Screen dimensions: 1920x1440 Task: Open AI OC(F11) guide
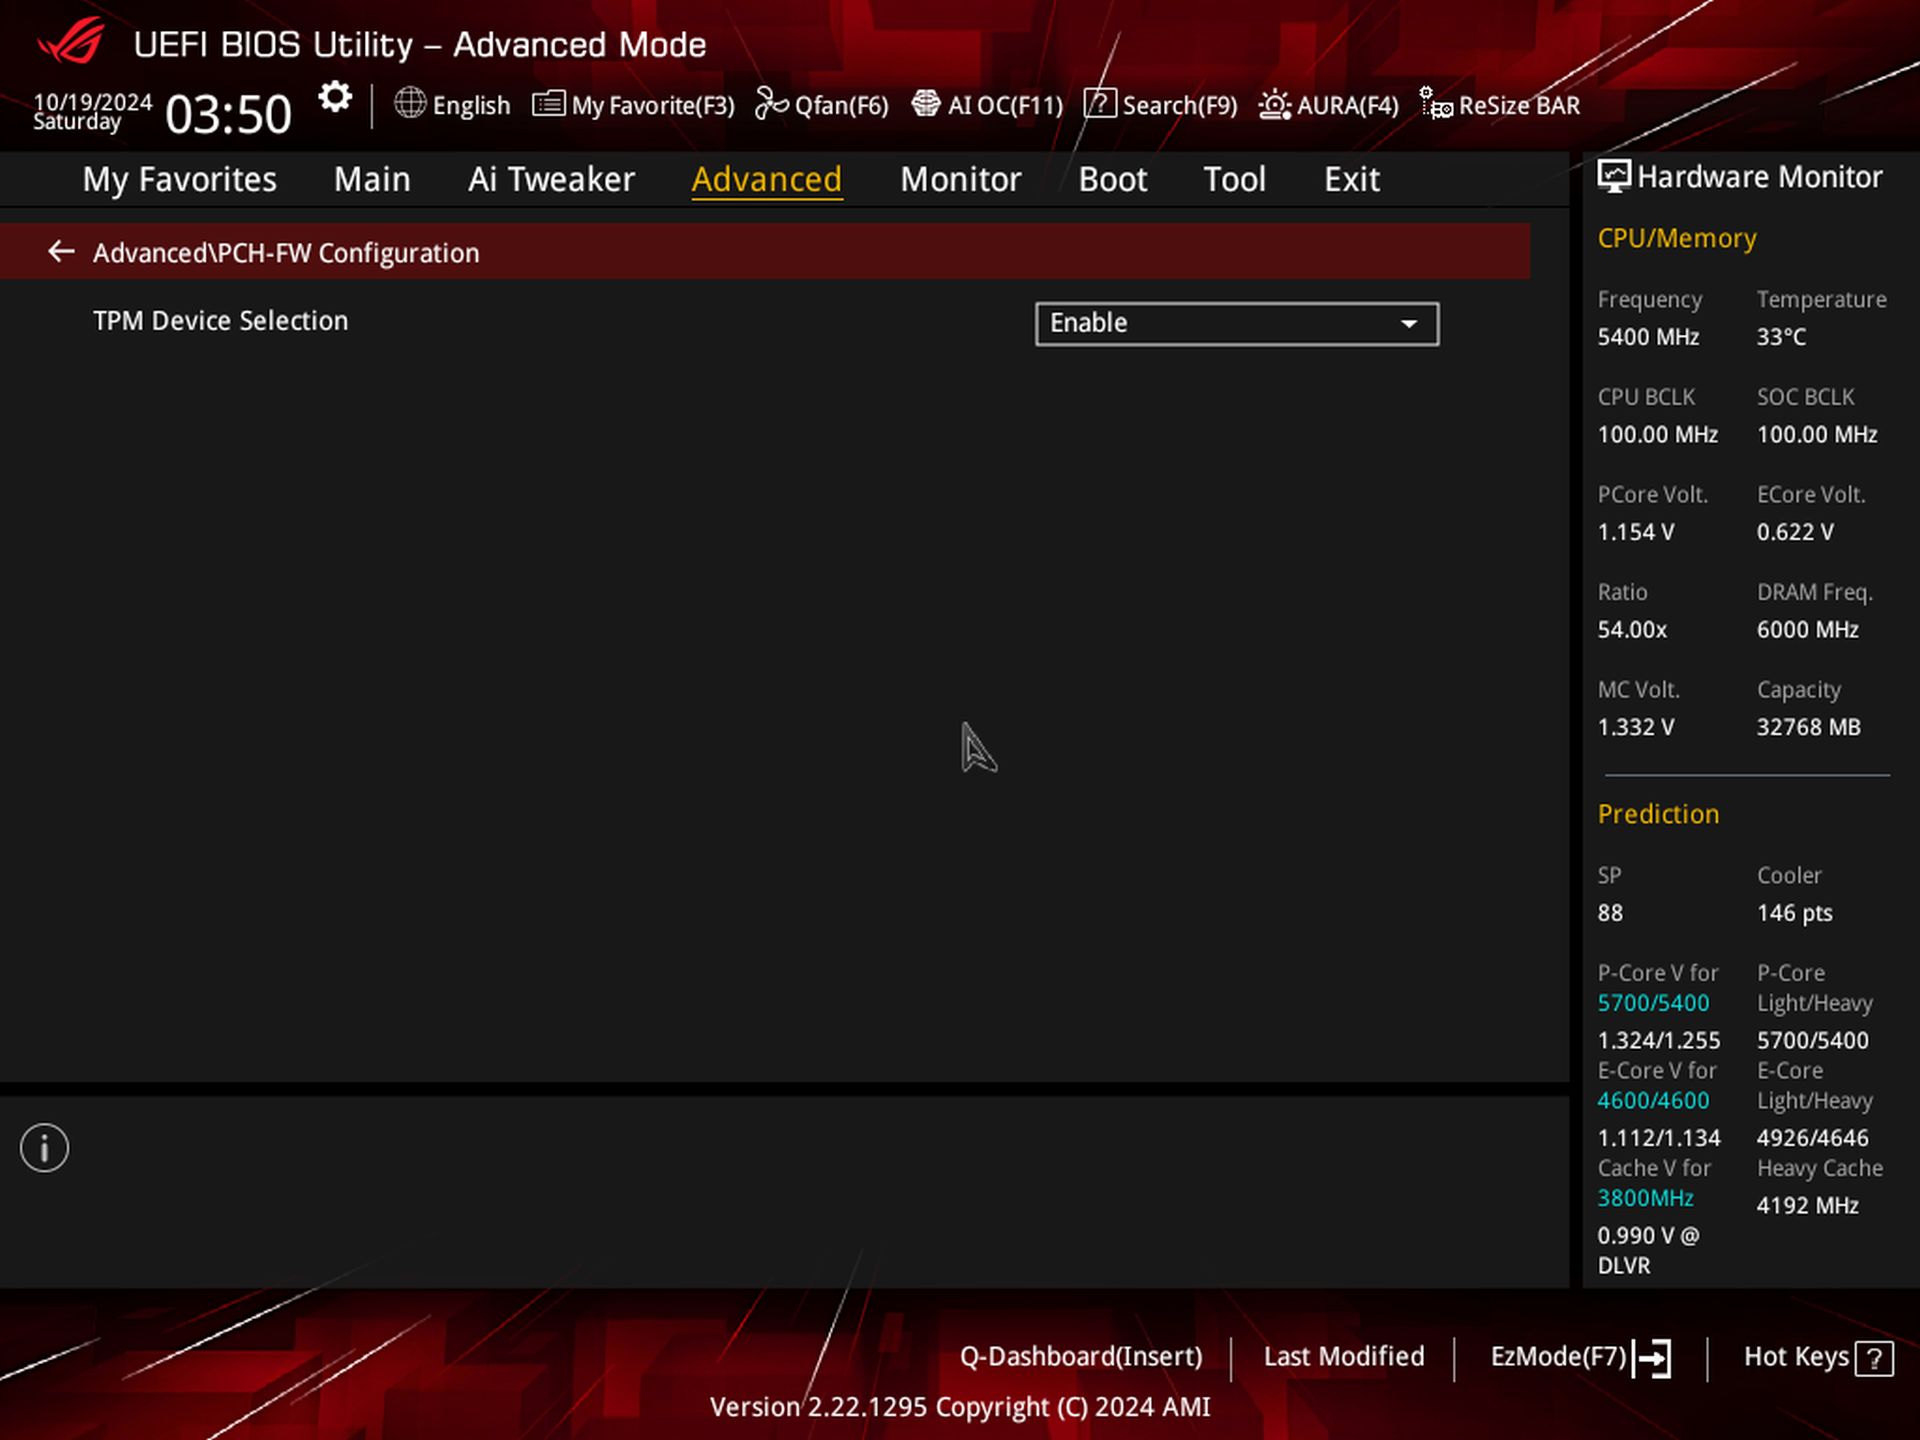pyautogui.click(x=987, y=105)
